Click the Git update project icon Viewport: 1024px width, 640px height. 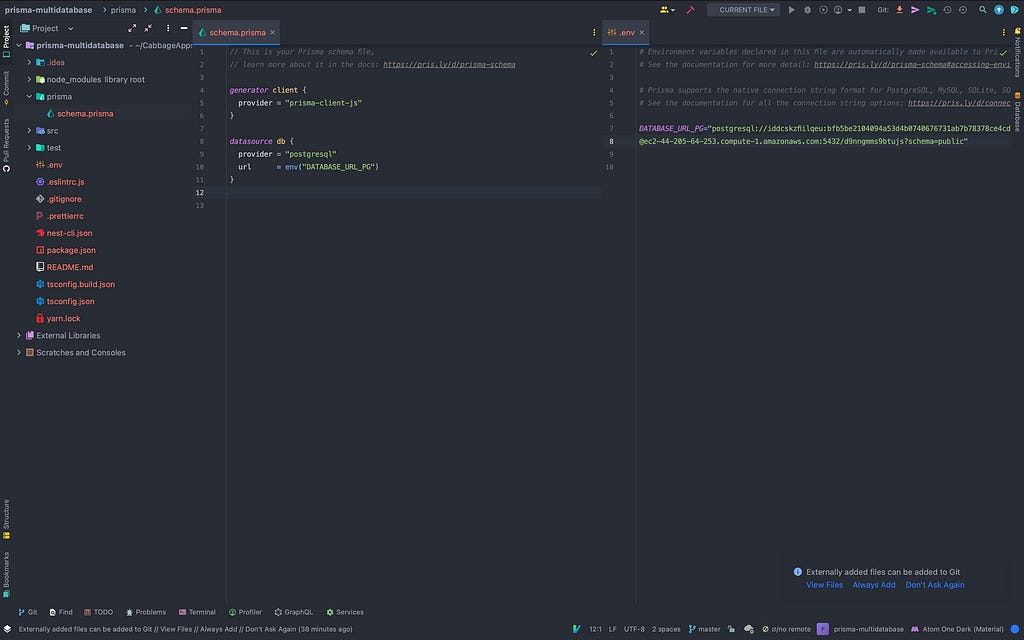click(899, 10)
